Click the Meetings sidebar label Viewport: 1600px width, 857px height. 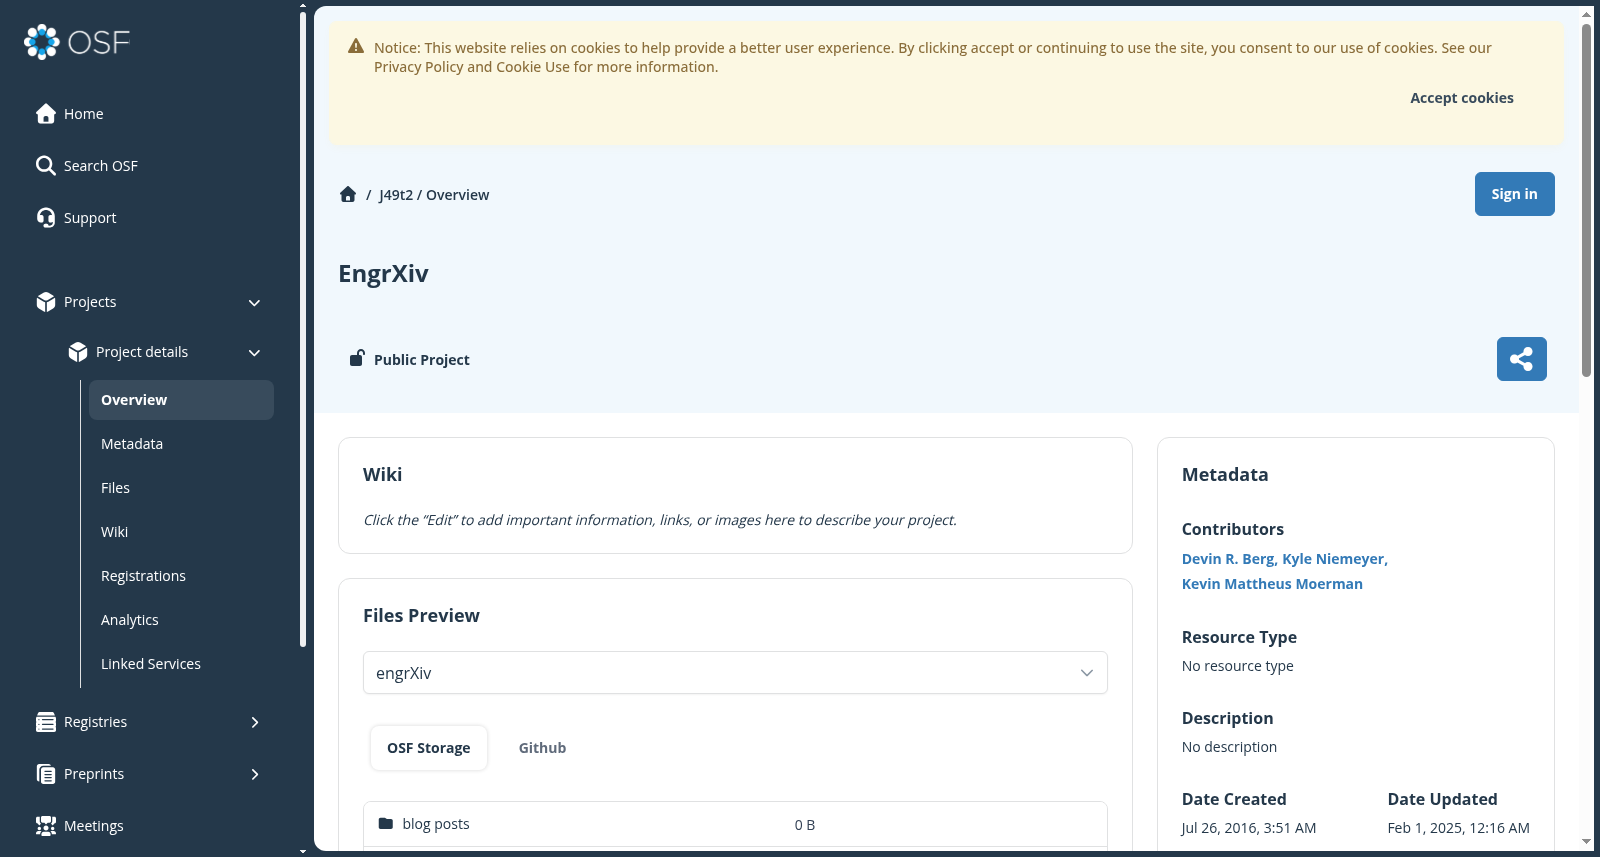click(x=94, y=826)
